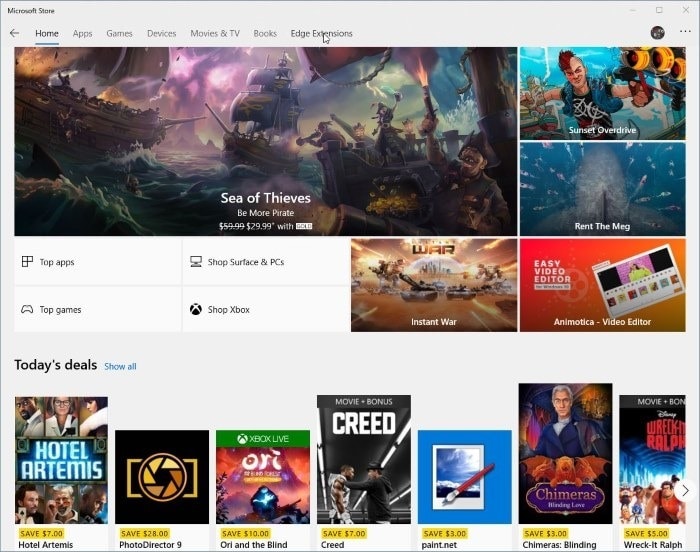Open the Instant War tile
Viewport: 700px width, 552px height.
(x=434, y=285)
